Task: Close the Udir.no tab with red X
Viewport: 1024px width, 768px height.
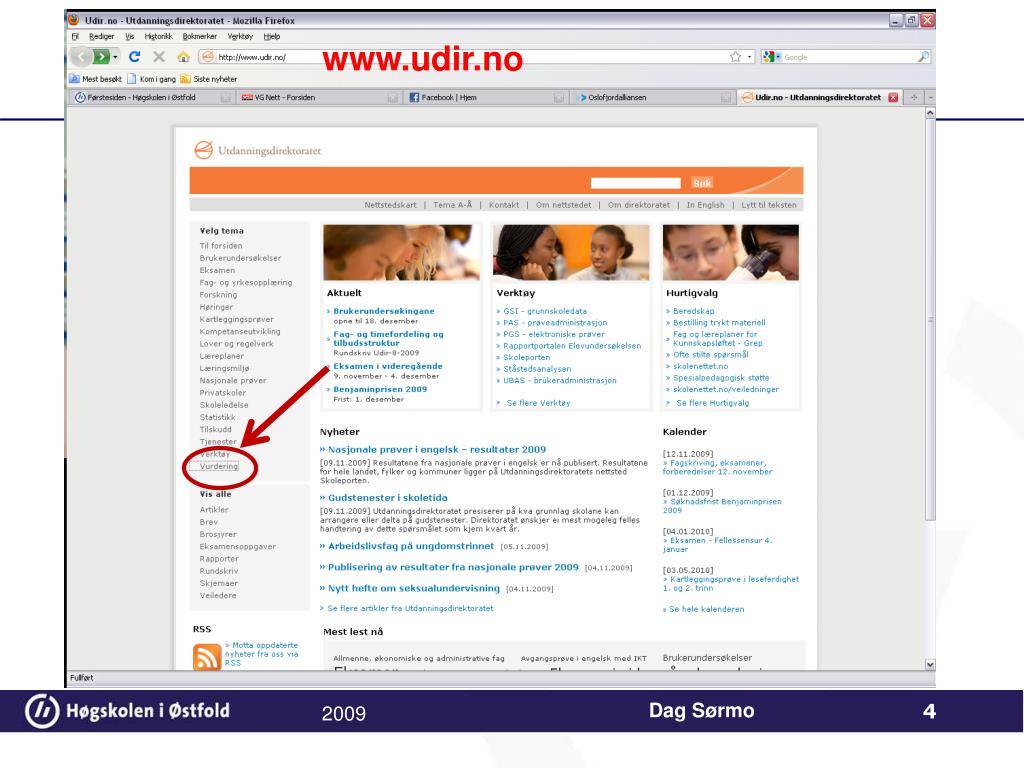Action: tap(893, 97)
